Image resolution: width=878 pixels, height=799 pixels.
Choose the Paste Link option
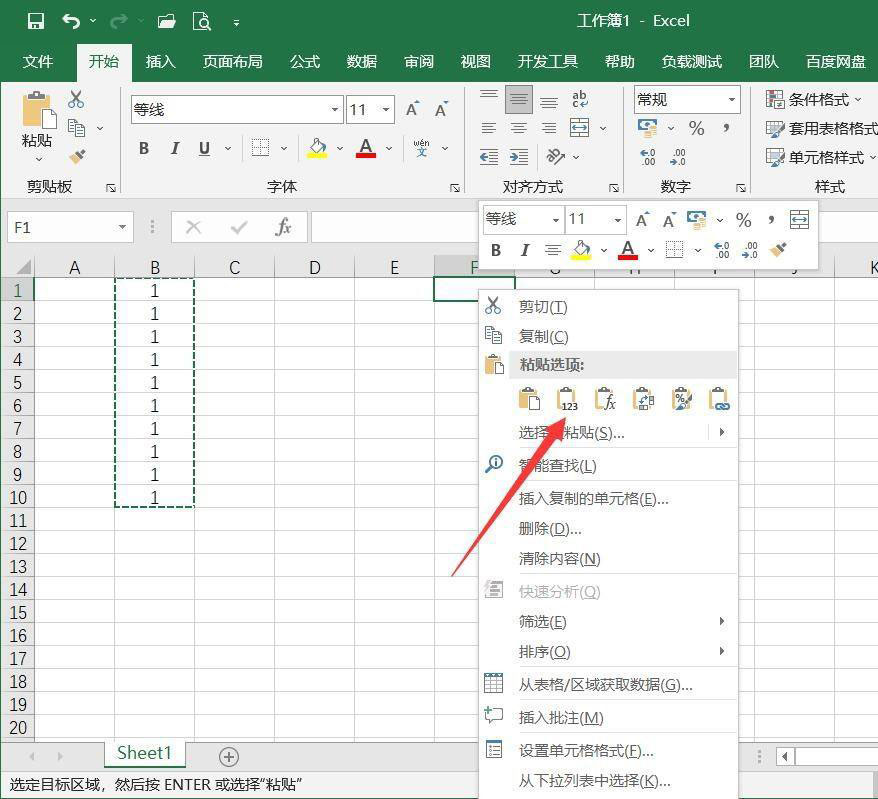coord(719,399)
